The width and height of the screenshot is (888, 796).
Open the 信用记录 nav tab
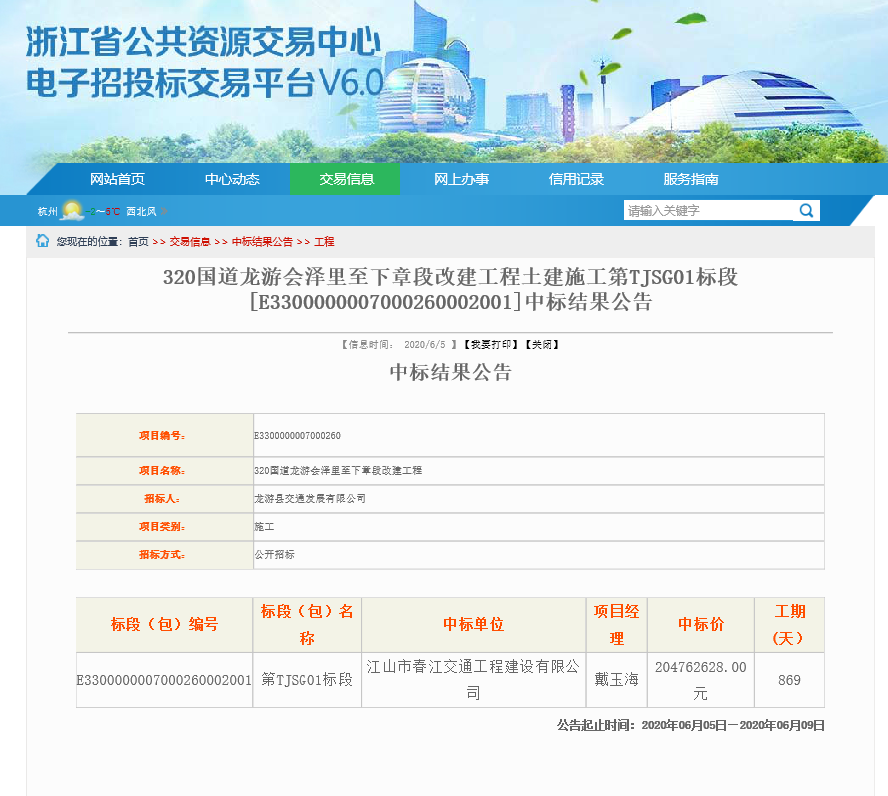[x=576, y=180]
